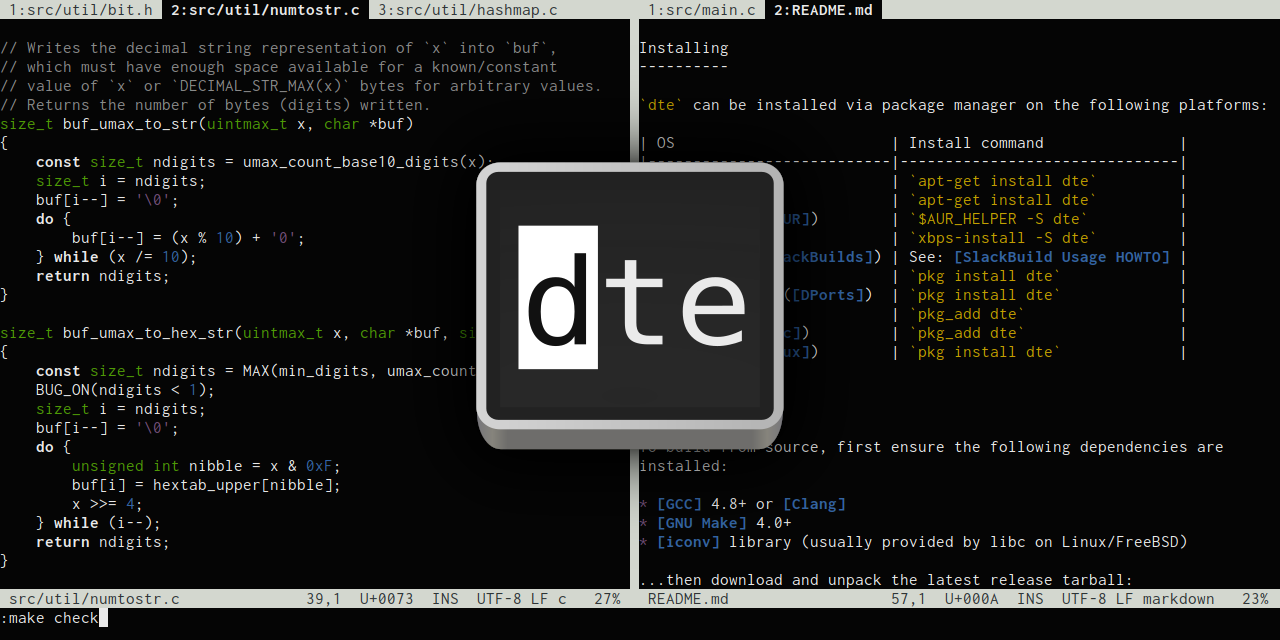
Task: Click the '57,1' cursor position indicator
Action: pyautogui.click(x=909, y=599)
